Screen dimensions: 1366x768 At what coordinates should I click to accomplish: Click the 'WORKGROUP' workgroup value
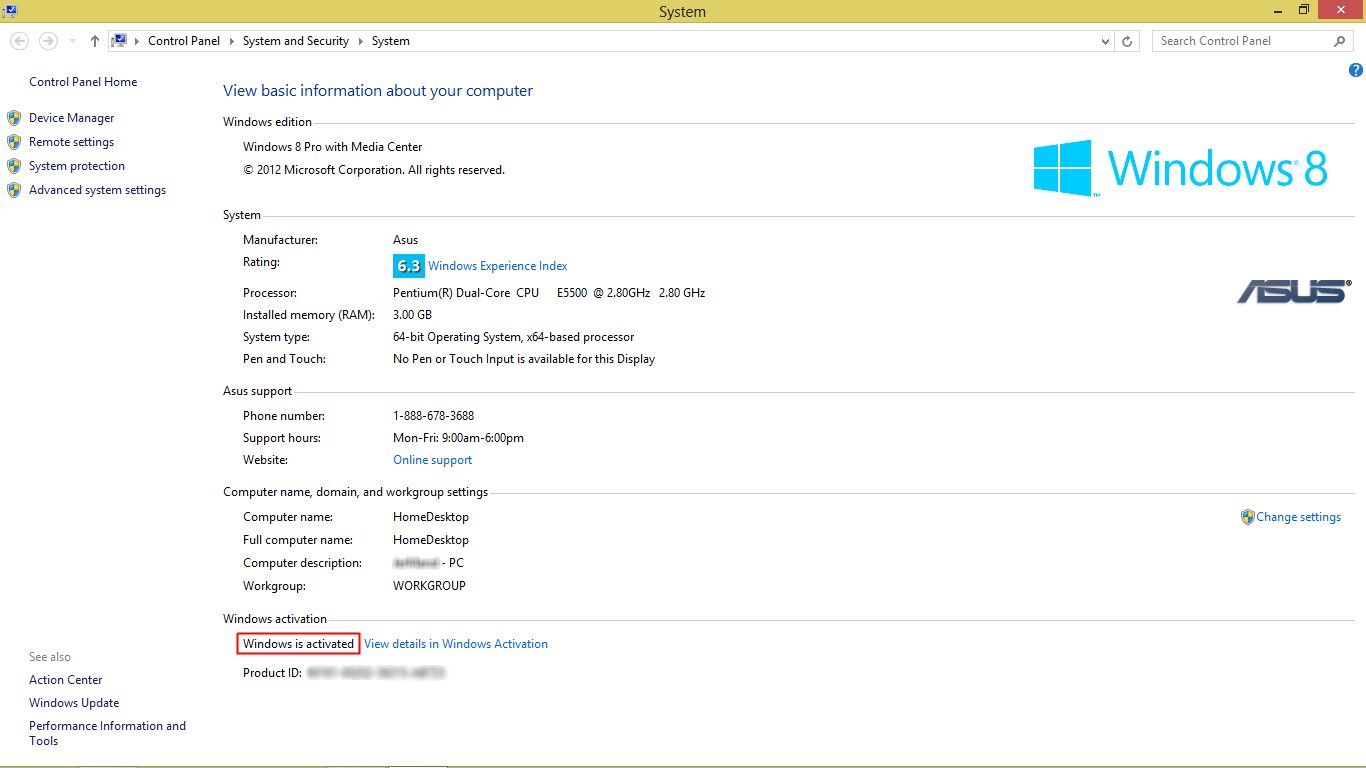coord(430,586)
